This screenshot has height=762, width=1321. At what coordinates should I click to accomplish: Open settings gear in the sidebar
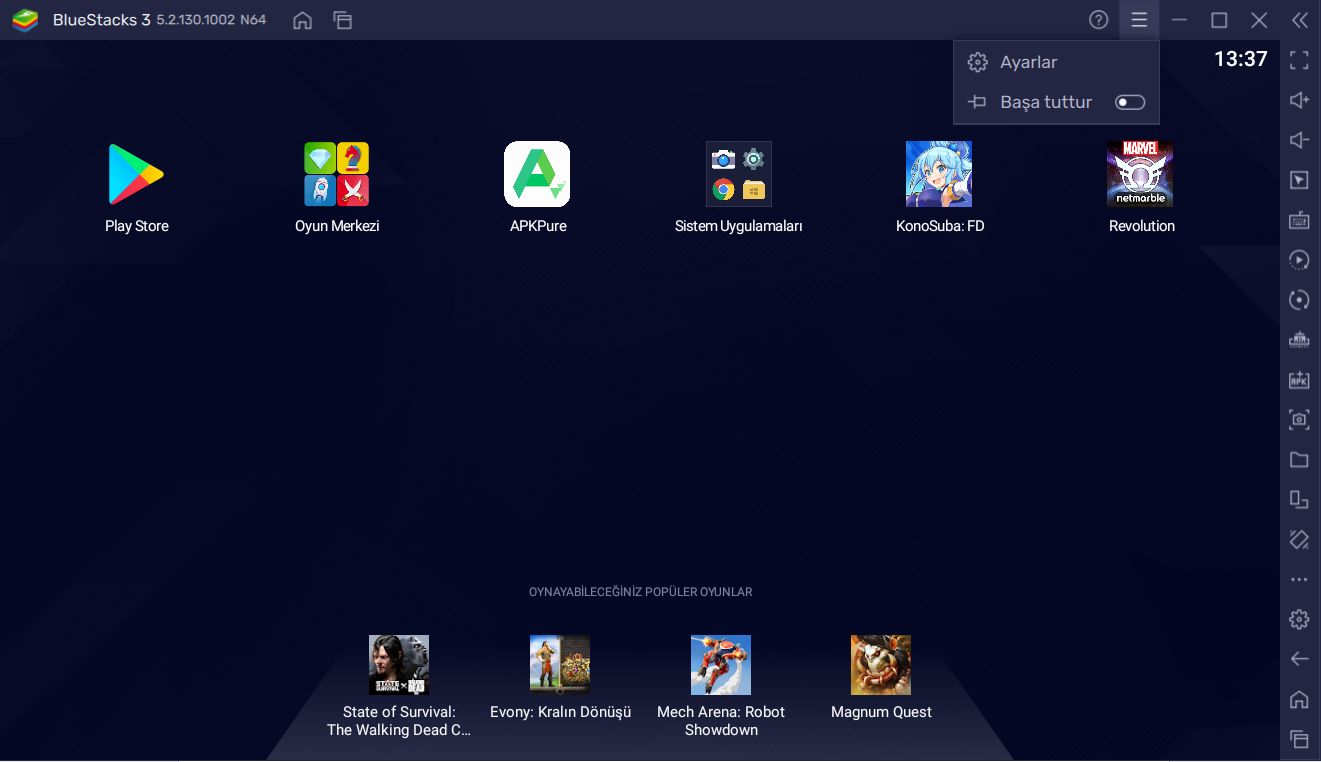[1299, 620]
